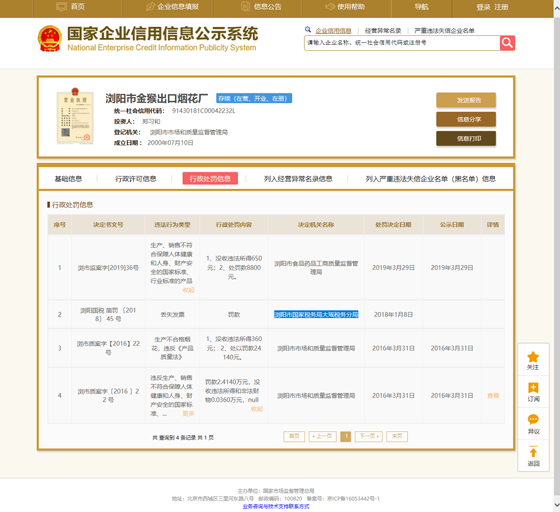Select the 严重违法失信企业名单 search category
Viewport: 560px width, 512px height.
[444, 30]
